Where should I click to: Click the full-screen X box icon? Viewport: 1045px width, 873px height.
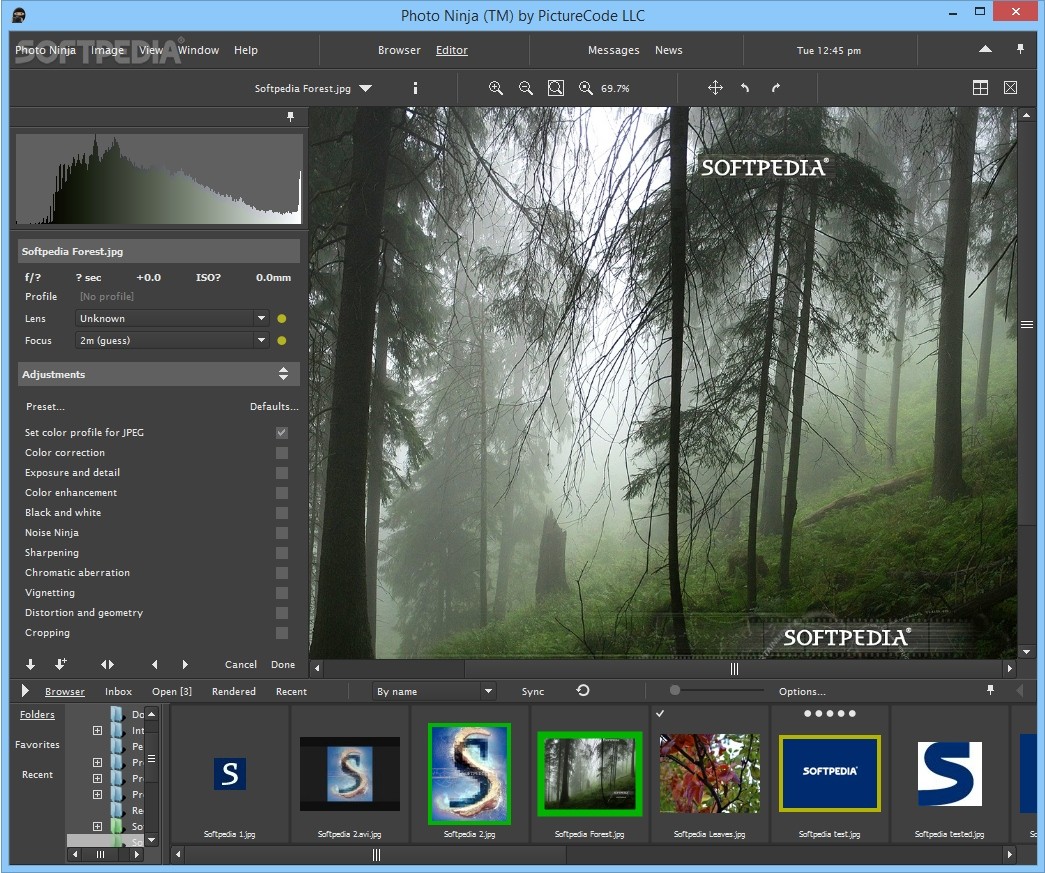[x=1010, y=88]
